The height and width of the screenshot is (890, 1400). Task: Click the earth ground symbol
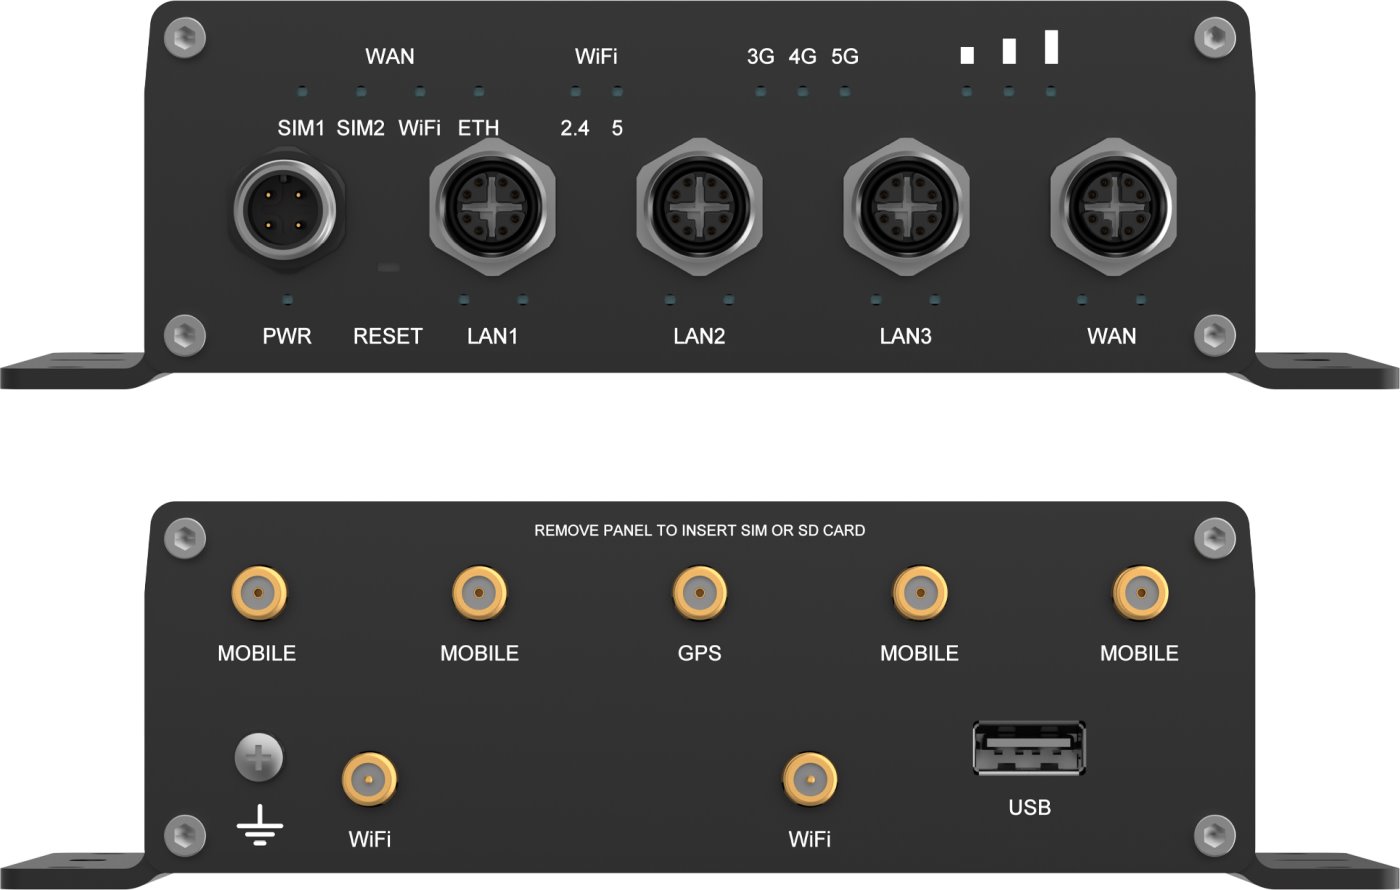point(260,826)
